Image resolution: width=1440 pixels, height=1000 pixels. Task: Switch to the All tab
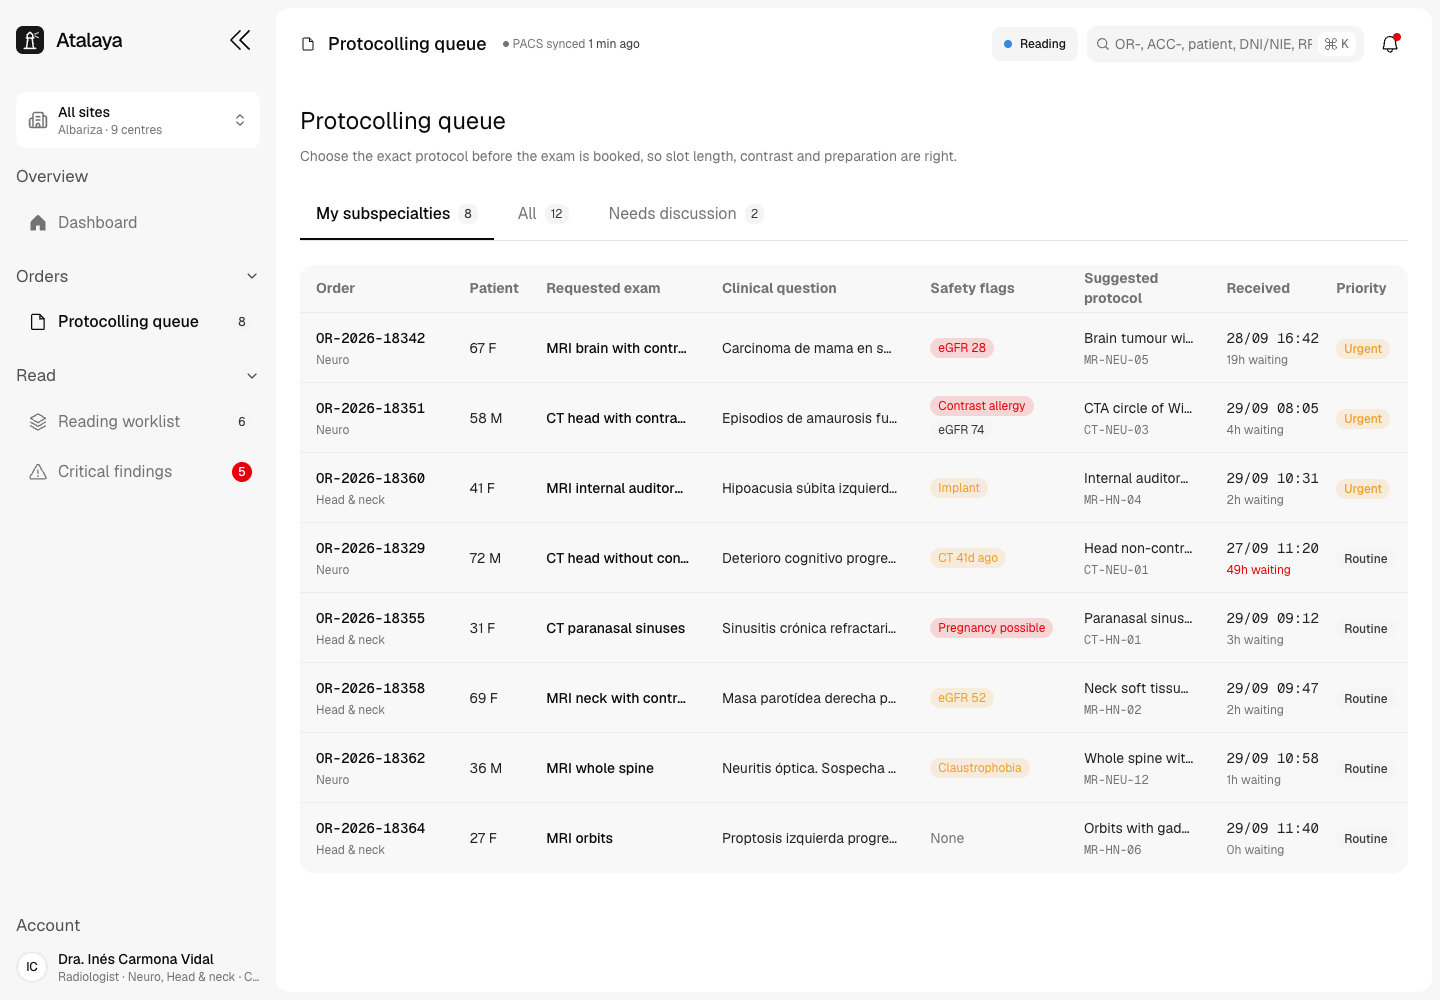[x=543, y=214]
